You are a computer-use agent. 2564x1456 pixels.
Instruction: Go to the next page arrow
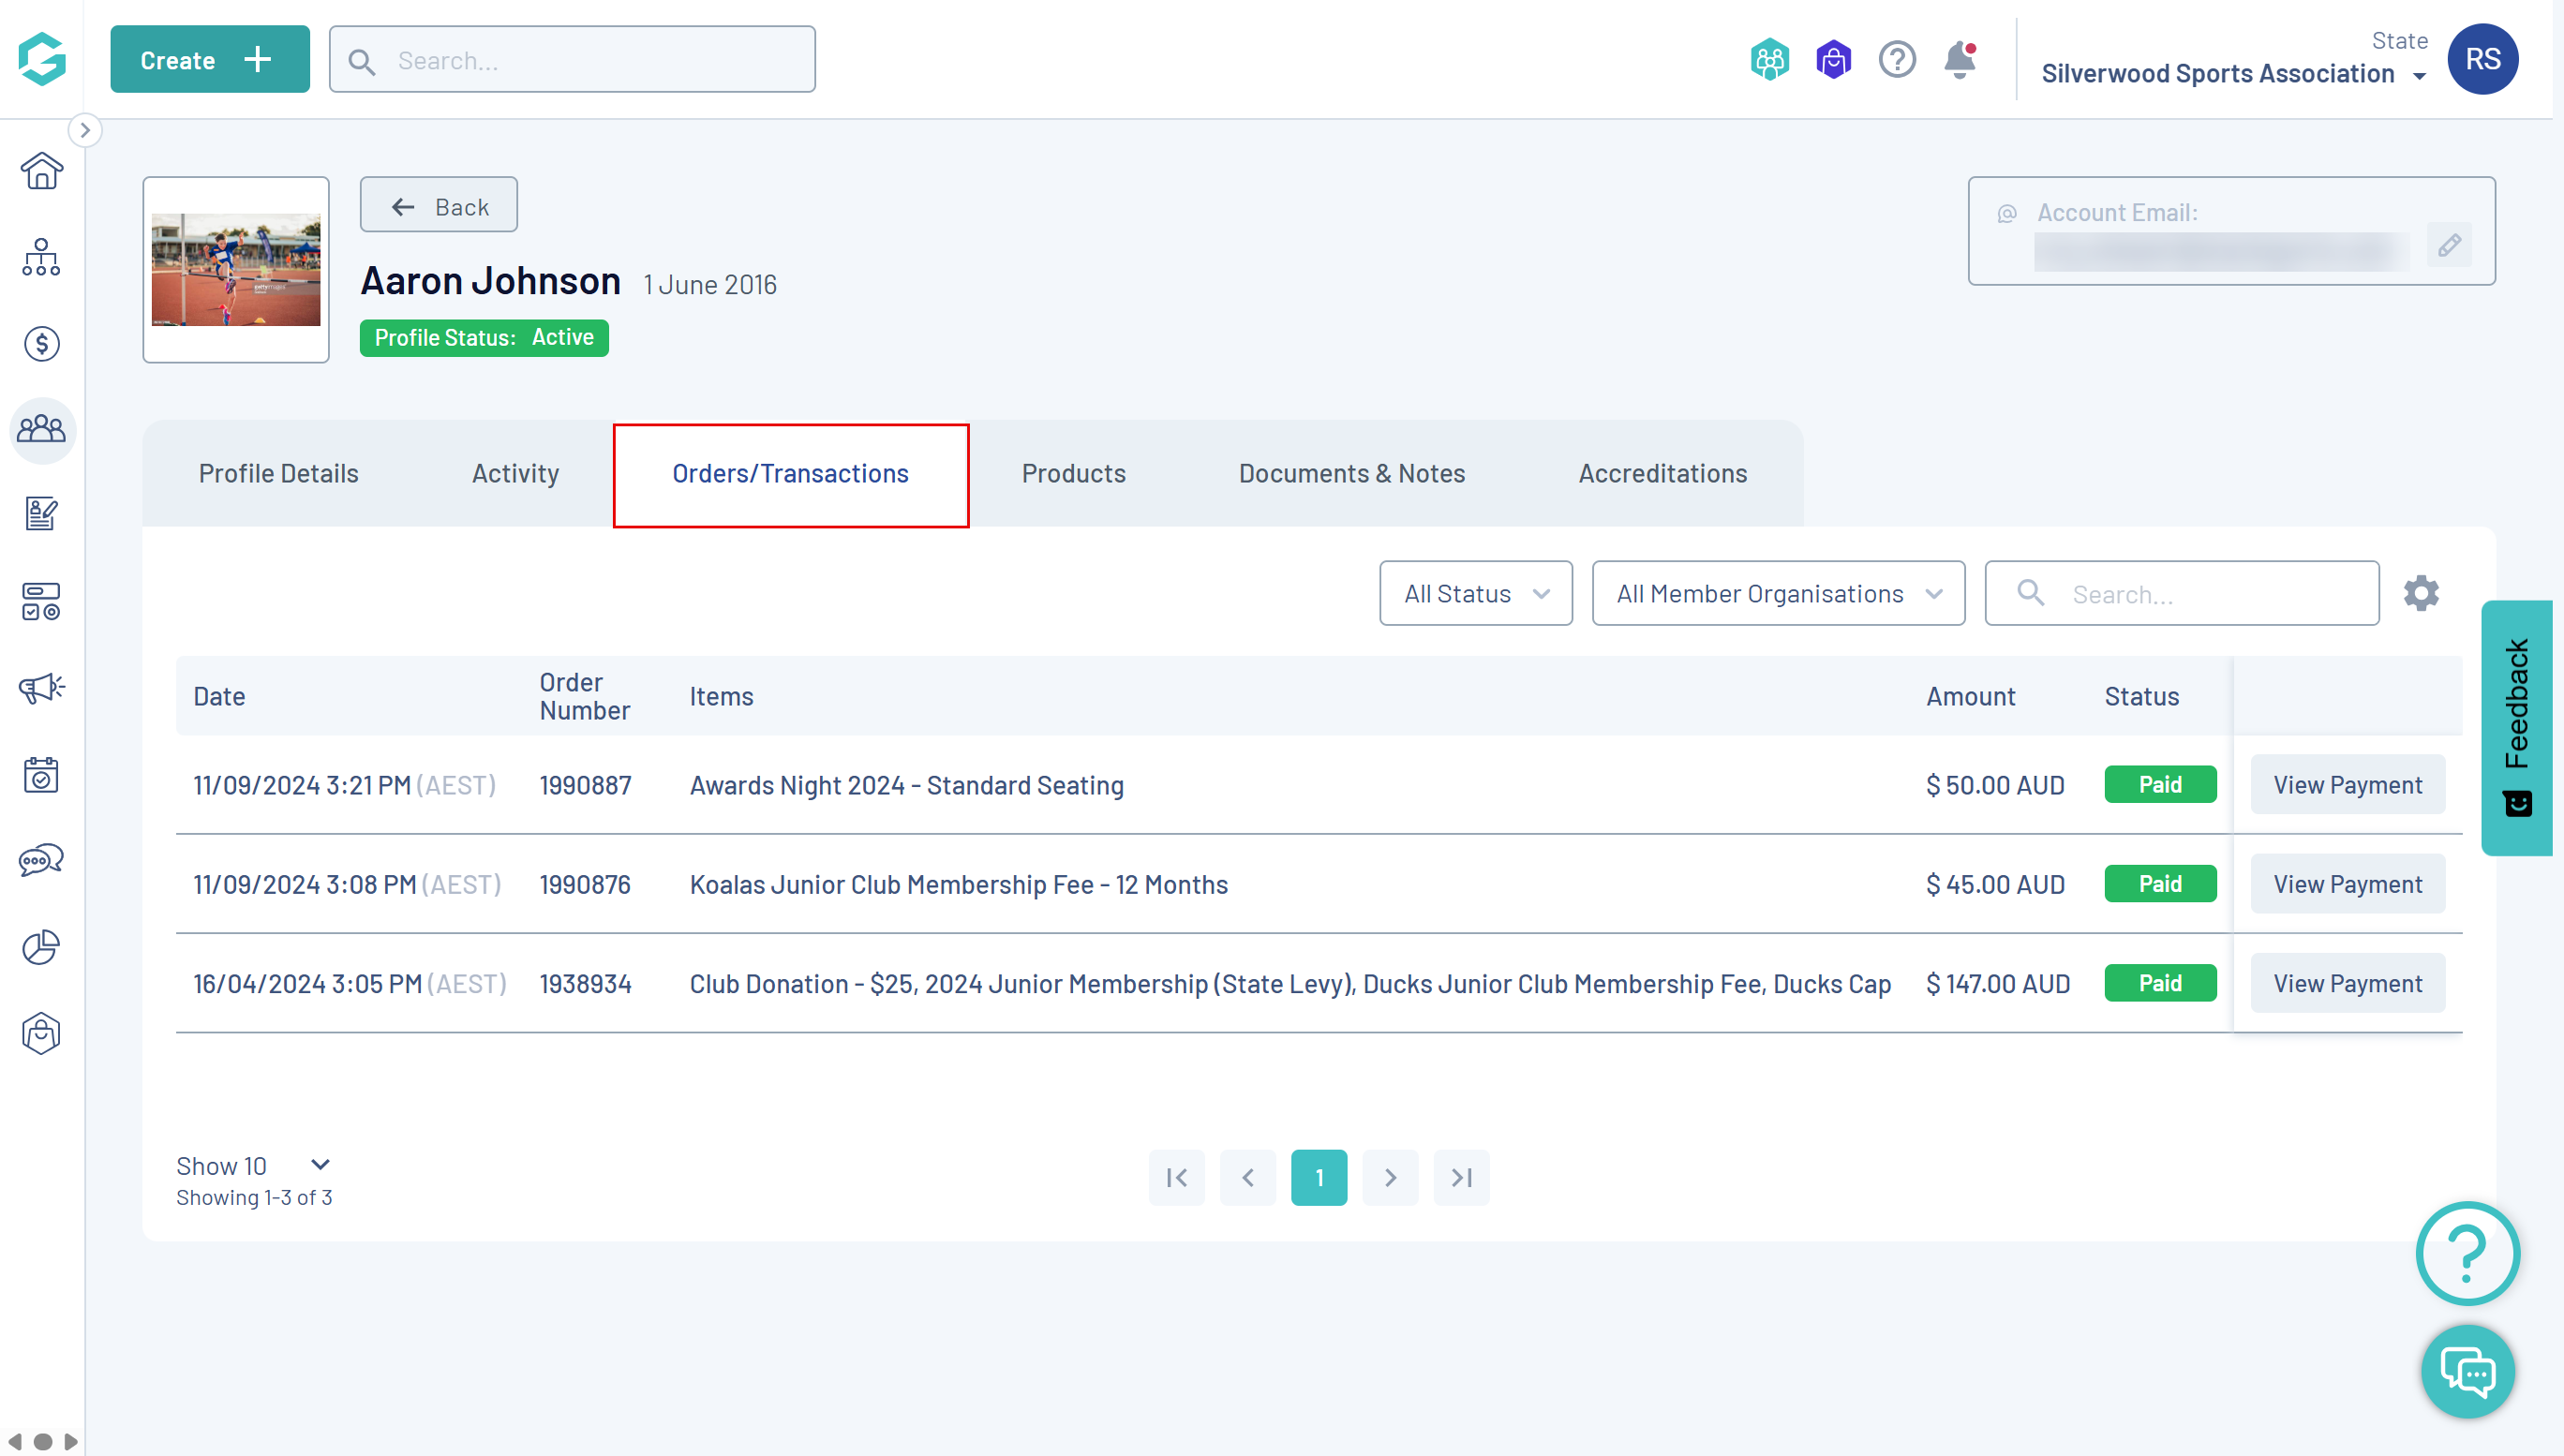click(x=1390, y=1177)
